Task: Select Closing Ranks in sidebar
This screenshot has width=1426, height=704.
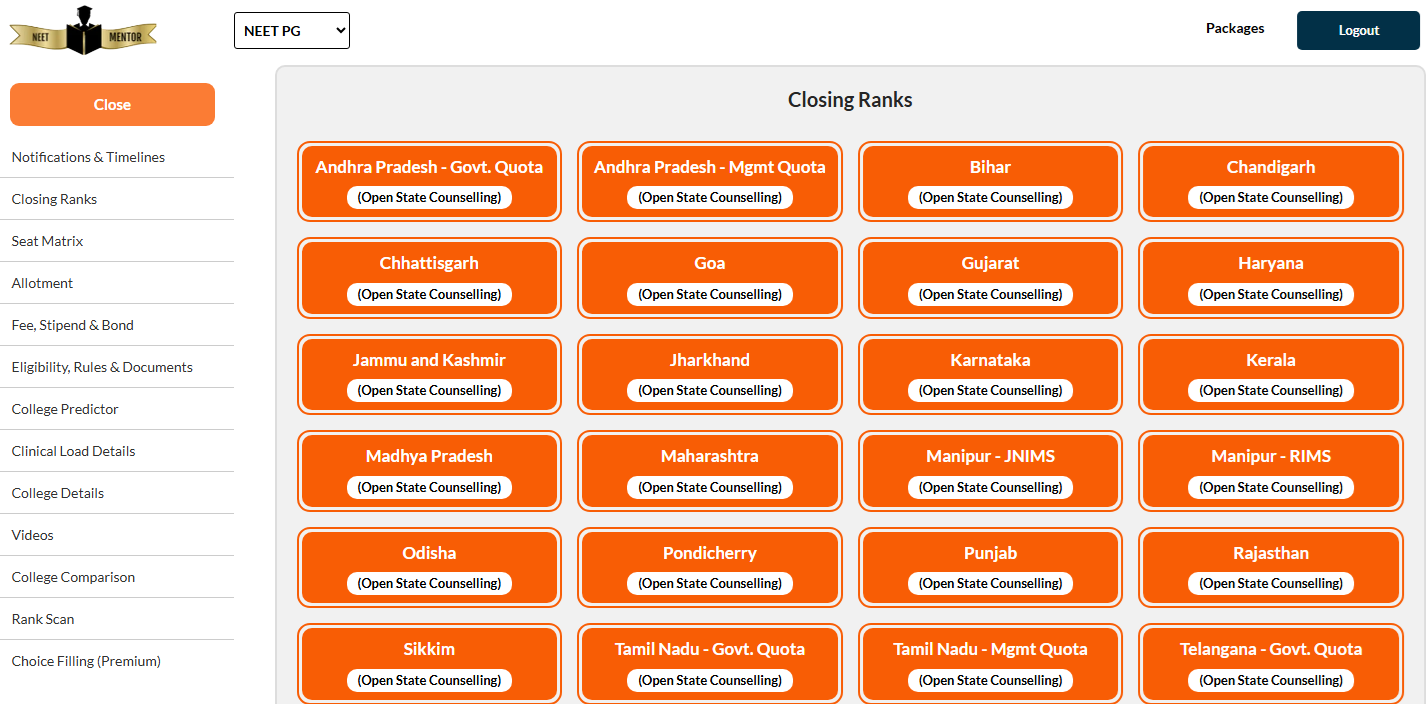Action: [54, 199]
